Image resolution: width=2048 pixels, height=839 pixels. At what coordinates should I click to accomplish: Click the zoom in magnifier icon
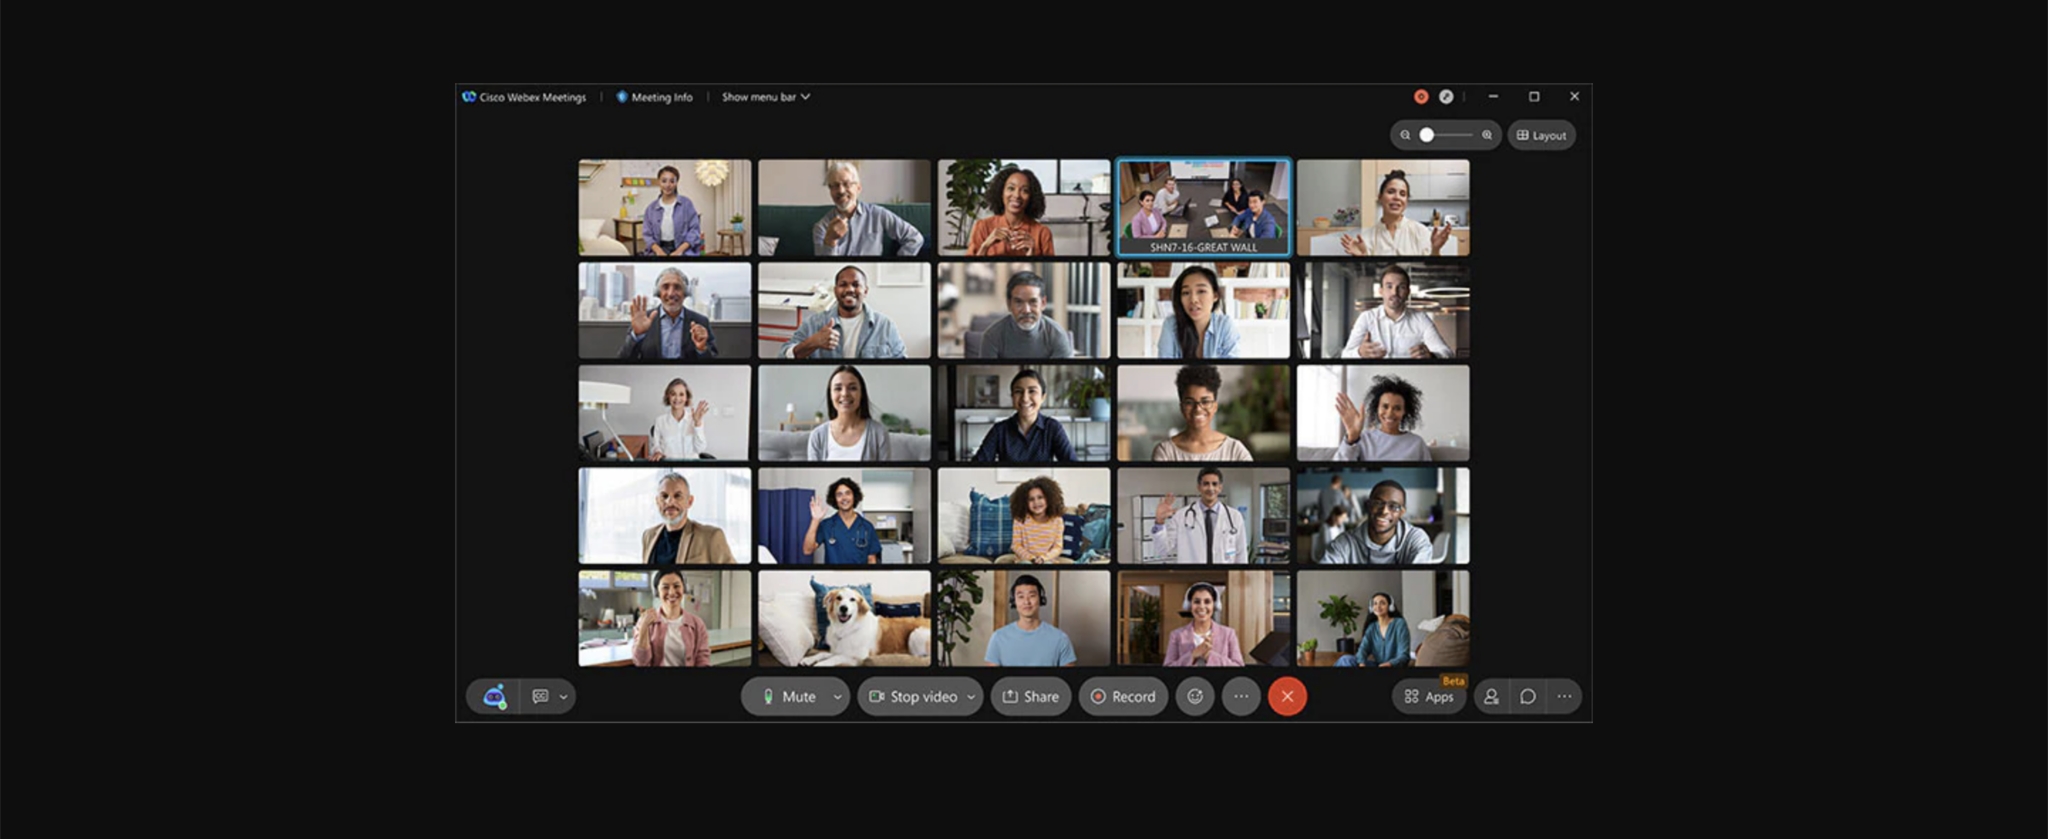[1487, 135]
